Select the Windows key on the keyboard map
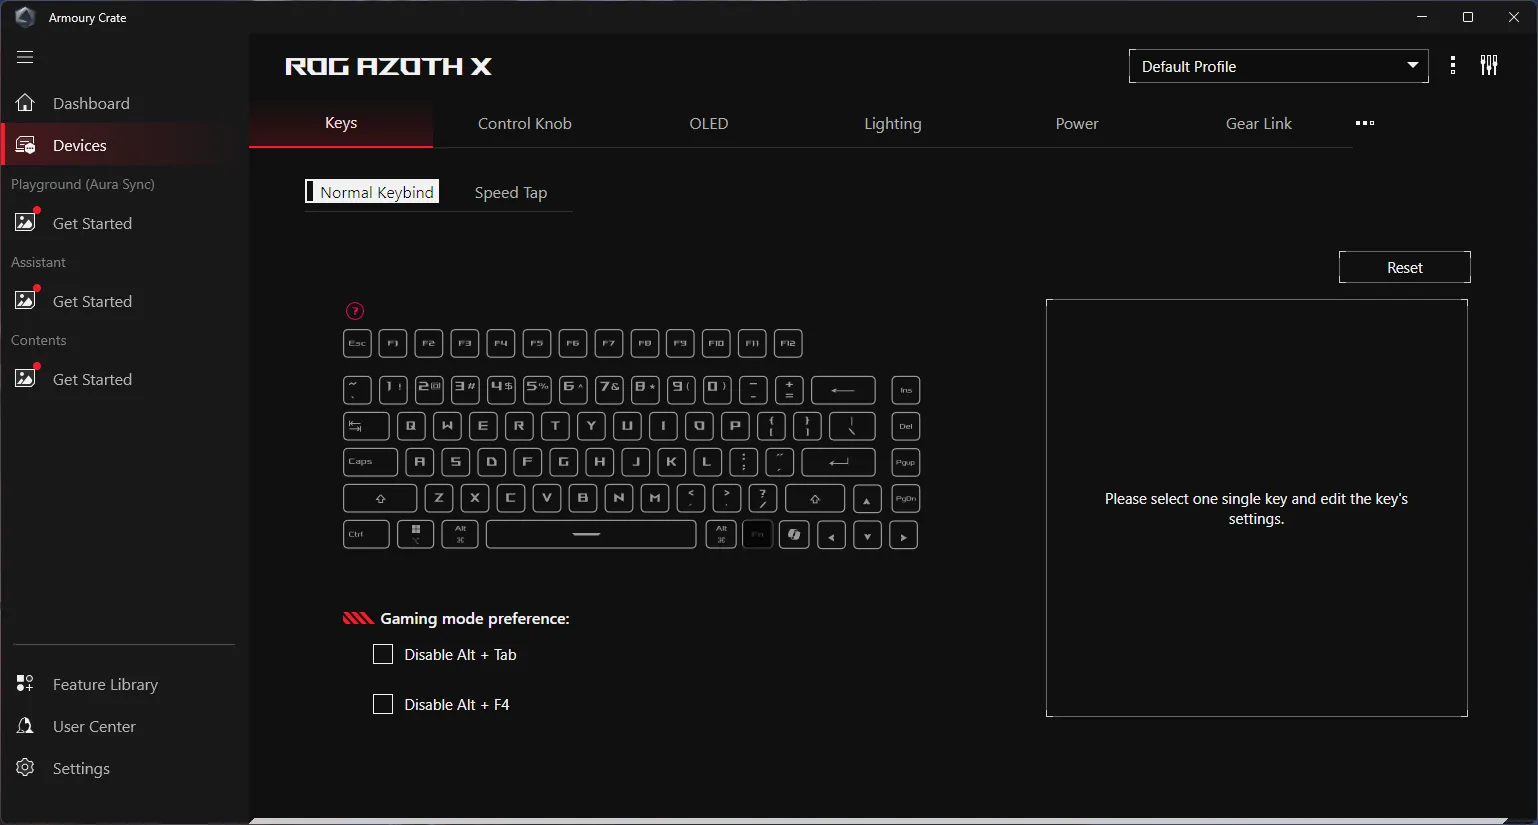The width and height of the screenshot is (1538, 825). [416, 534]
